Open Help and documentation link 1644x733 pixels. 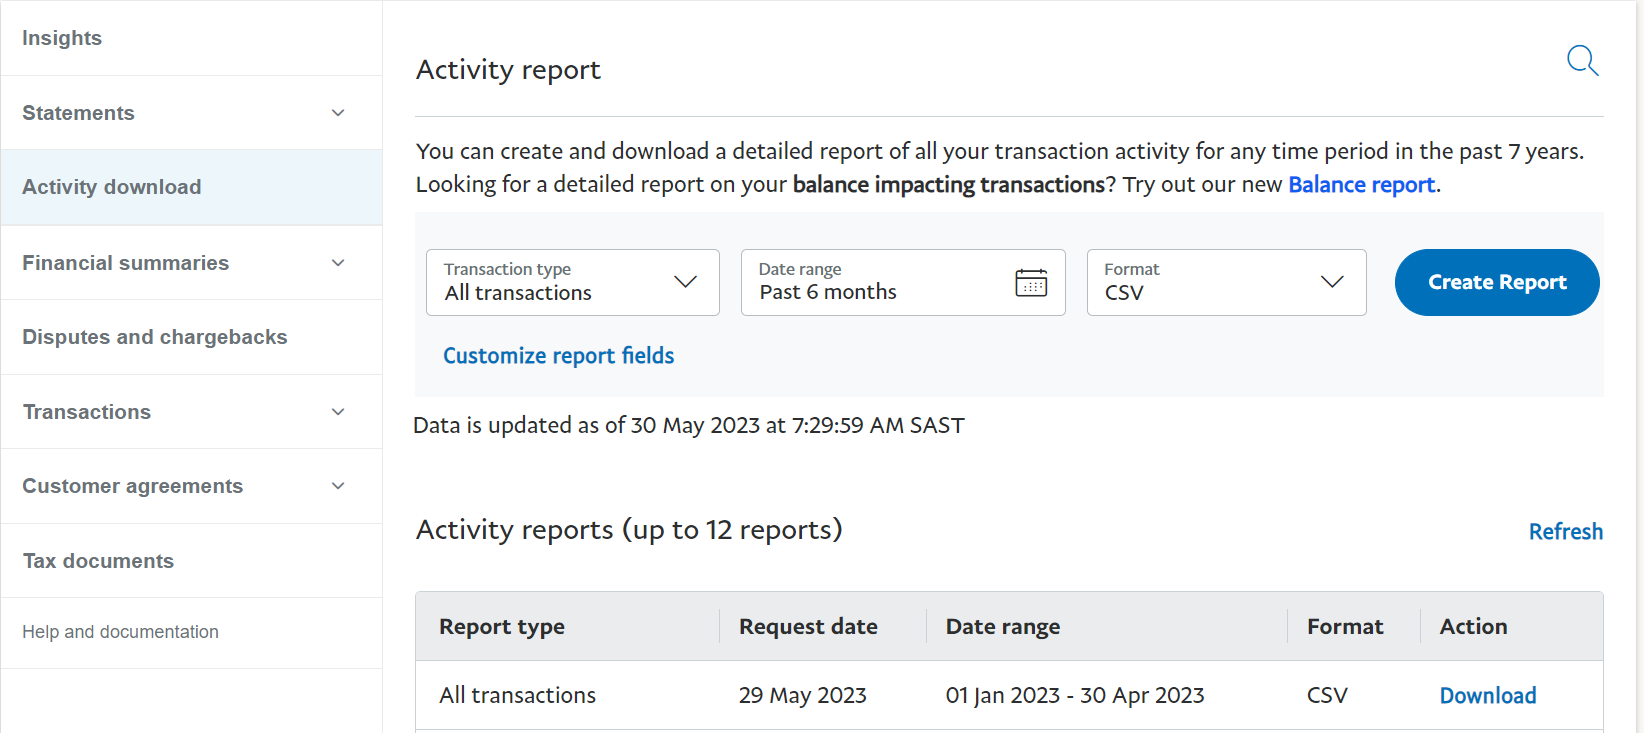[120, 632]
